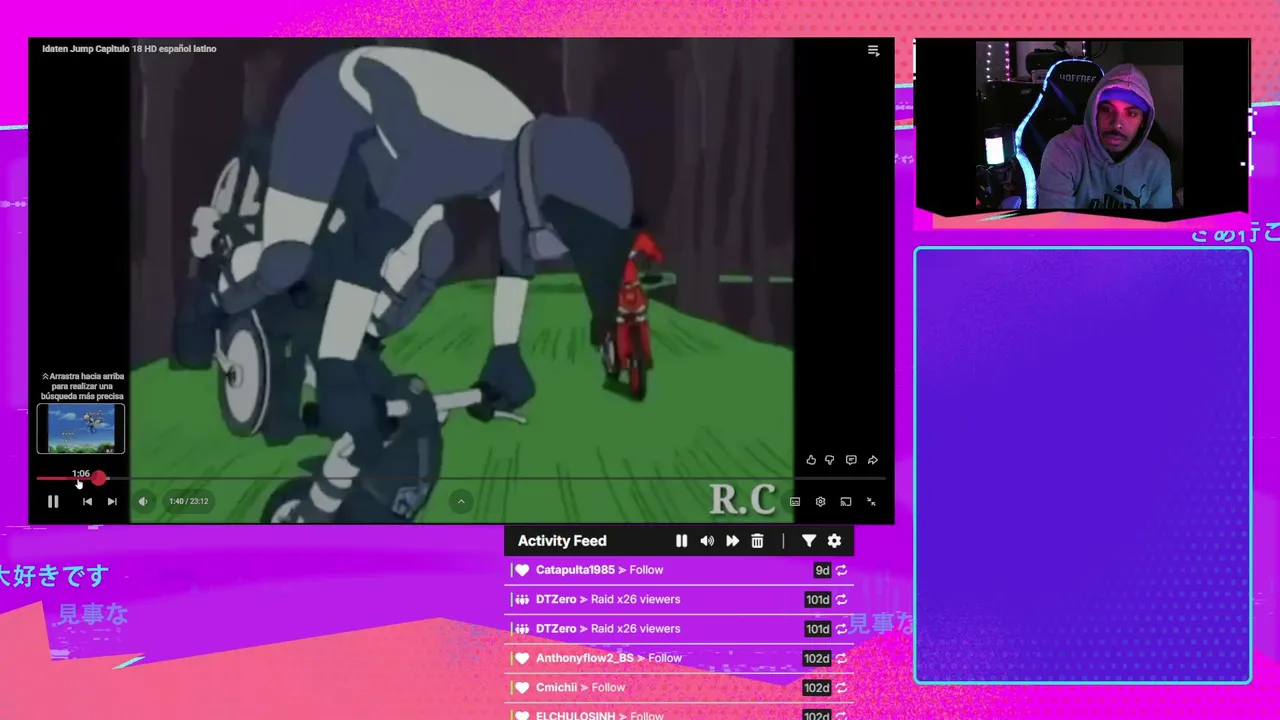Image resolution: width=1280 pixels, height=720 pixels.
Task: Open the Activity Feed settings gear
Action: click(834, 541)
